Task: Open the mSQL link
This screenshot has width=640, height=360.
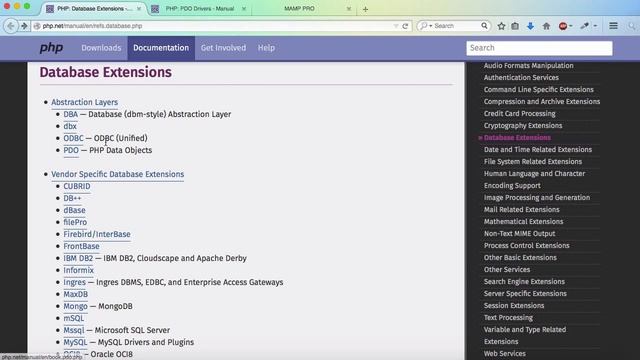Action: tap(73, 318)
